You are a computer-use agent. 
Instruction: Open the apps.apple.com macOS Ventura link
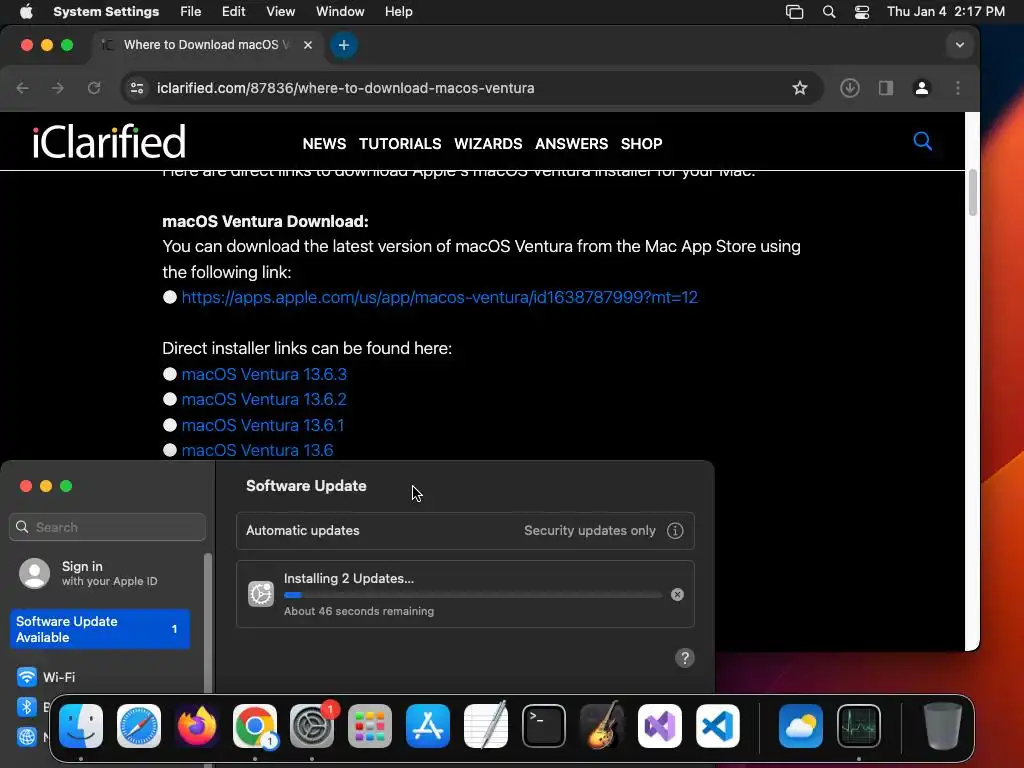(440, 297)
